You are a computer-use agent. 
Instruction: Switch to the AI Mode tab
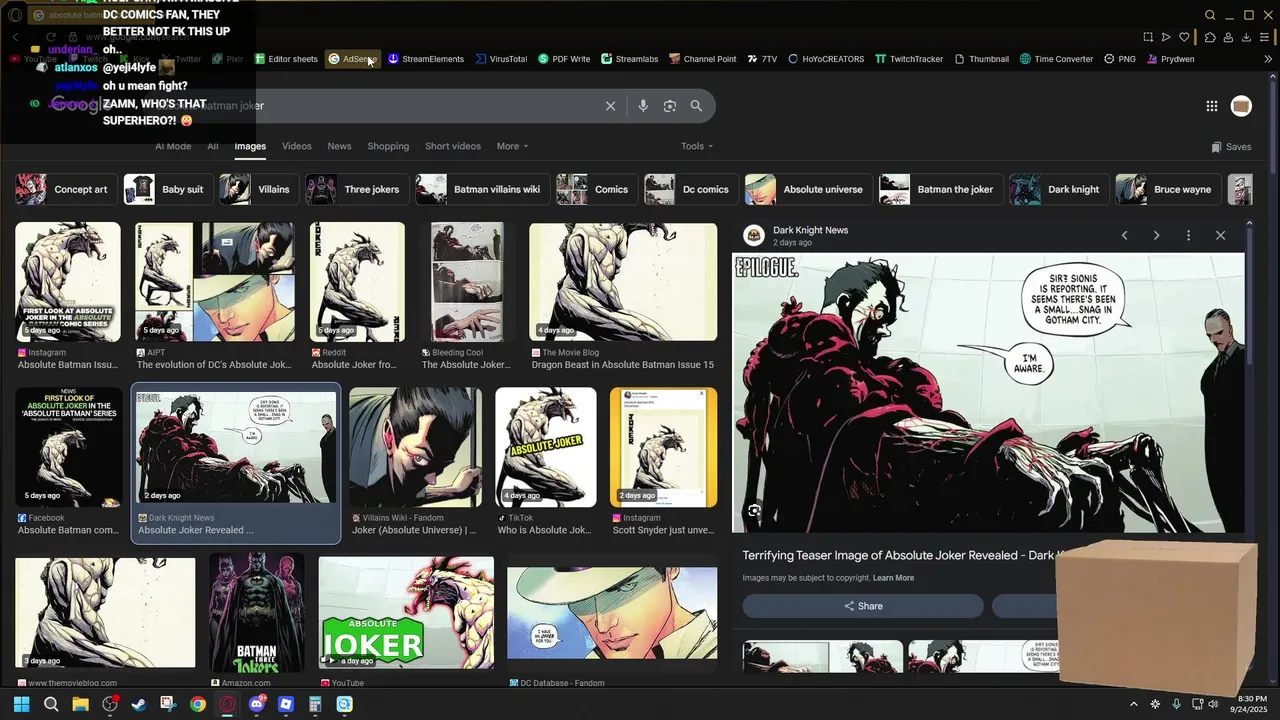tap(173, 146)
